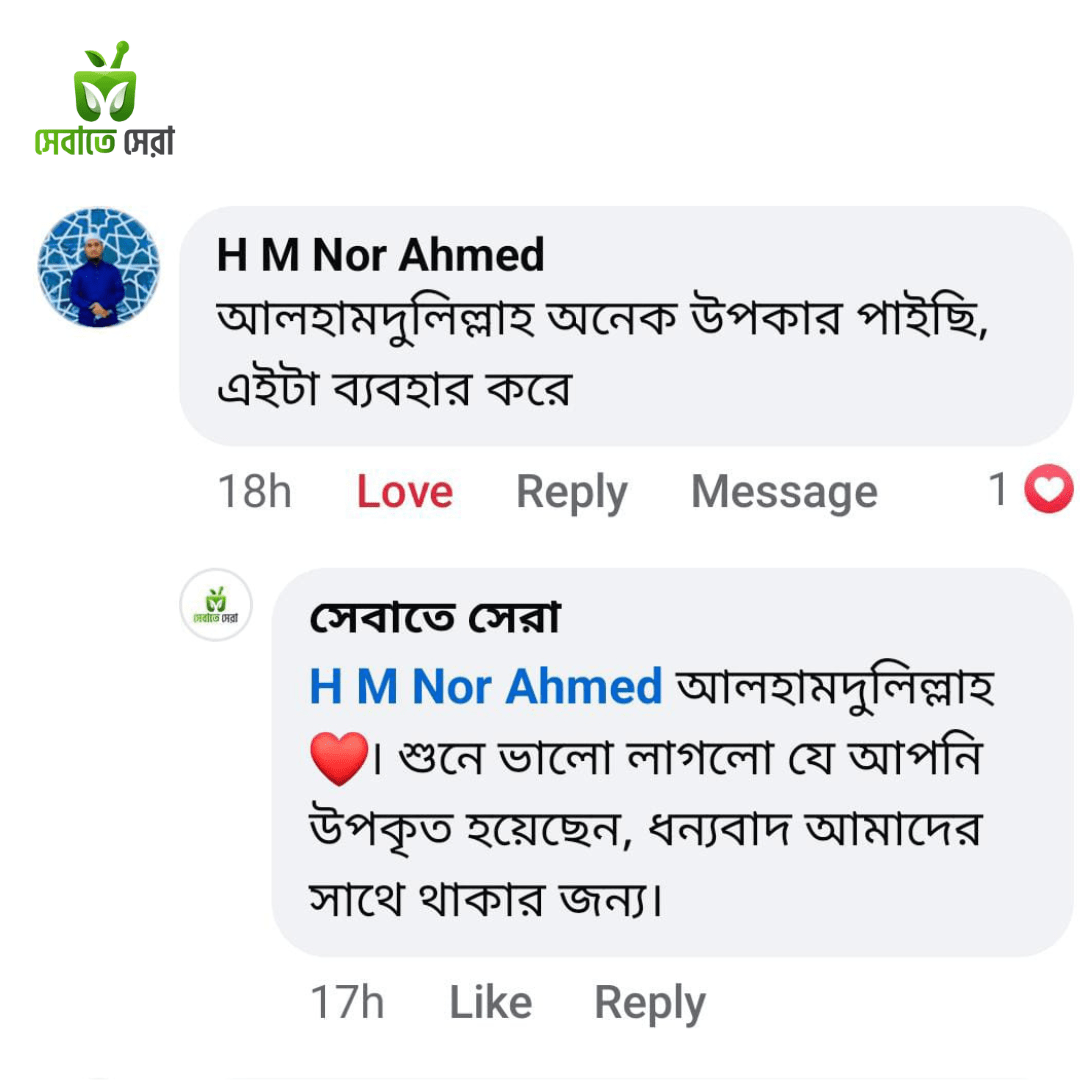Open the bold H M Nor Ahmed commenter name

click(x=380, y=256)
